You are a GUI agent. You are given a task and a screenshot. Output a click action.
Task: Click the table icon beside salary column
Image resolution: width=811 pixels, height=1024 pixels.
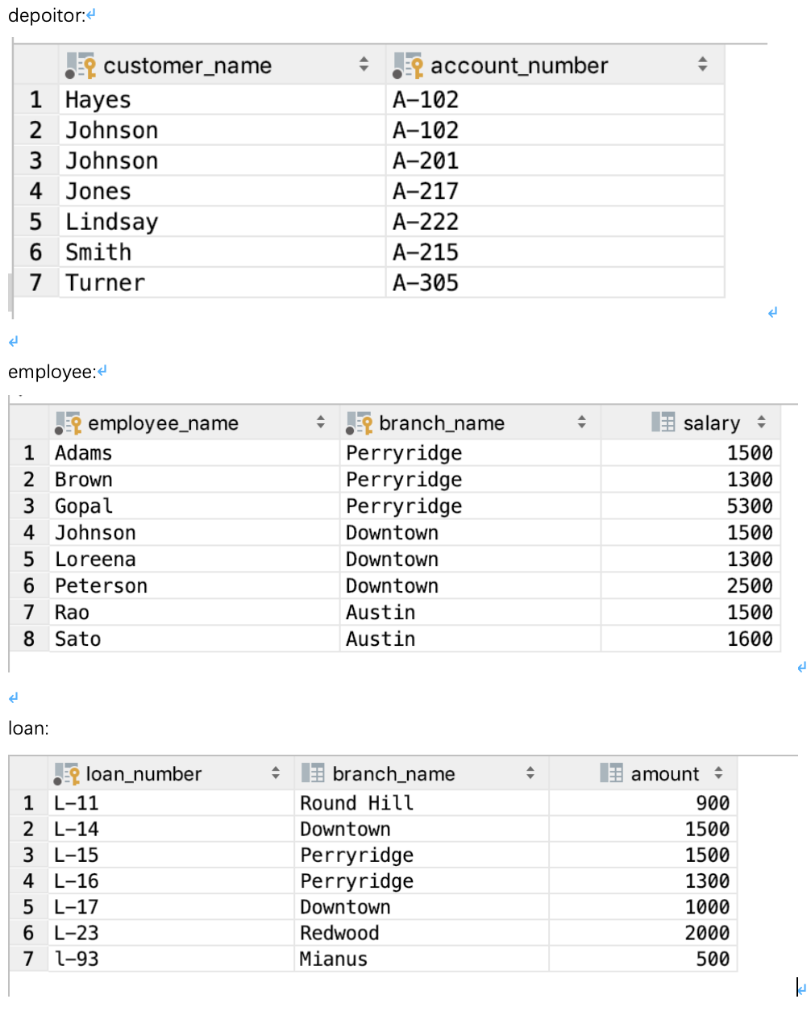point(663,423)
